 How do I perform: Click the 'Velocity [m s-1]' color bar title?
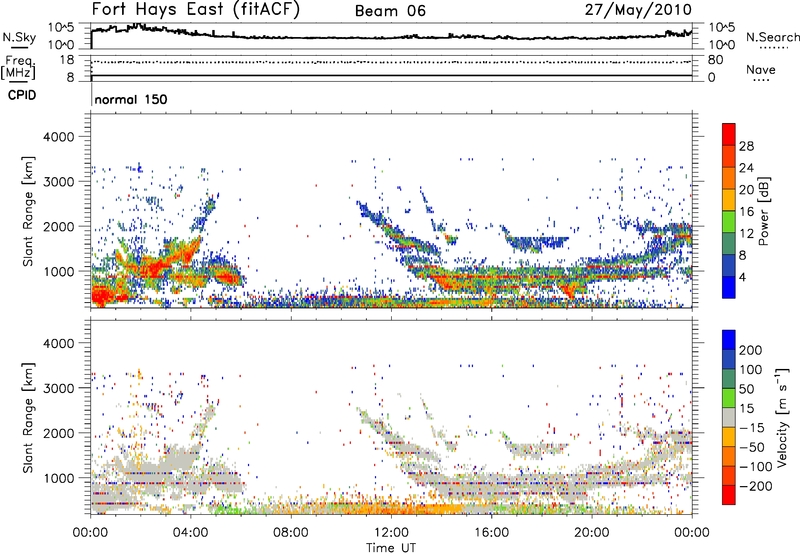783,417
